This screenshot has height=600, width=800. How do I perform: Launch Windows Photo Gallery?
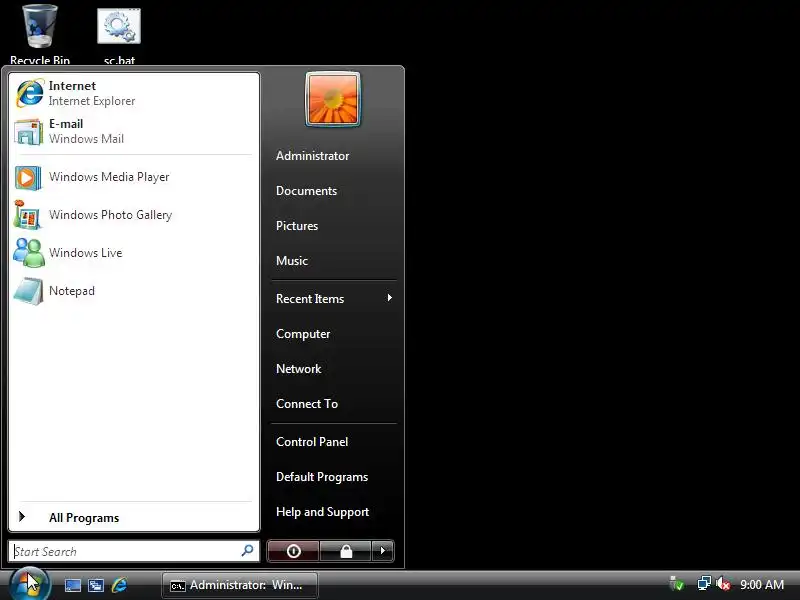[134, 215]
